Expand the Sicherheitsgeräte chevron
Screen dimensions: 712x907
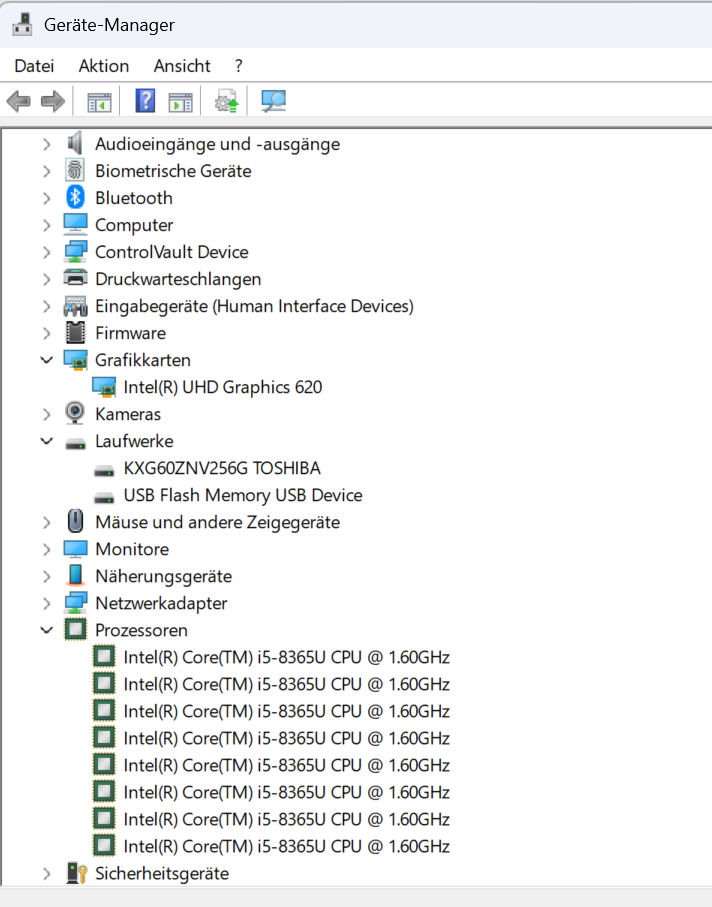point(47,873)
